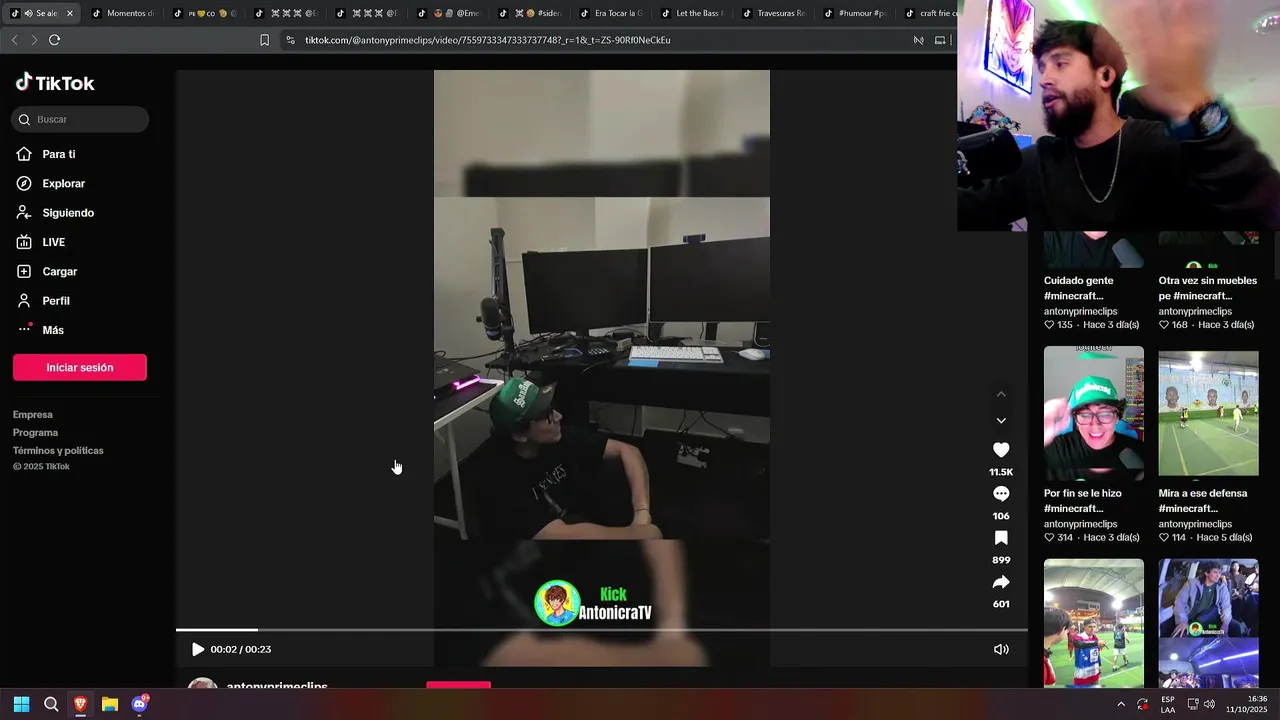1280x720 pixels.
Task: Click the '168' likes under Otra vez sin muebles
Action: pos(1180,324)
